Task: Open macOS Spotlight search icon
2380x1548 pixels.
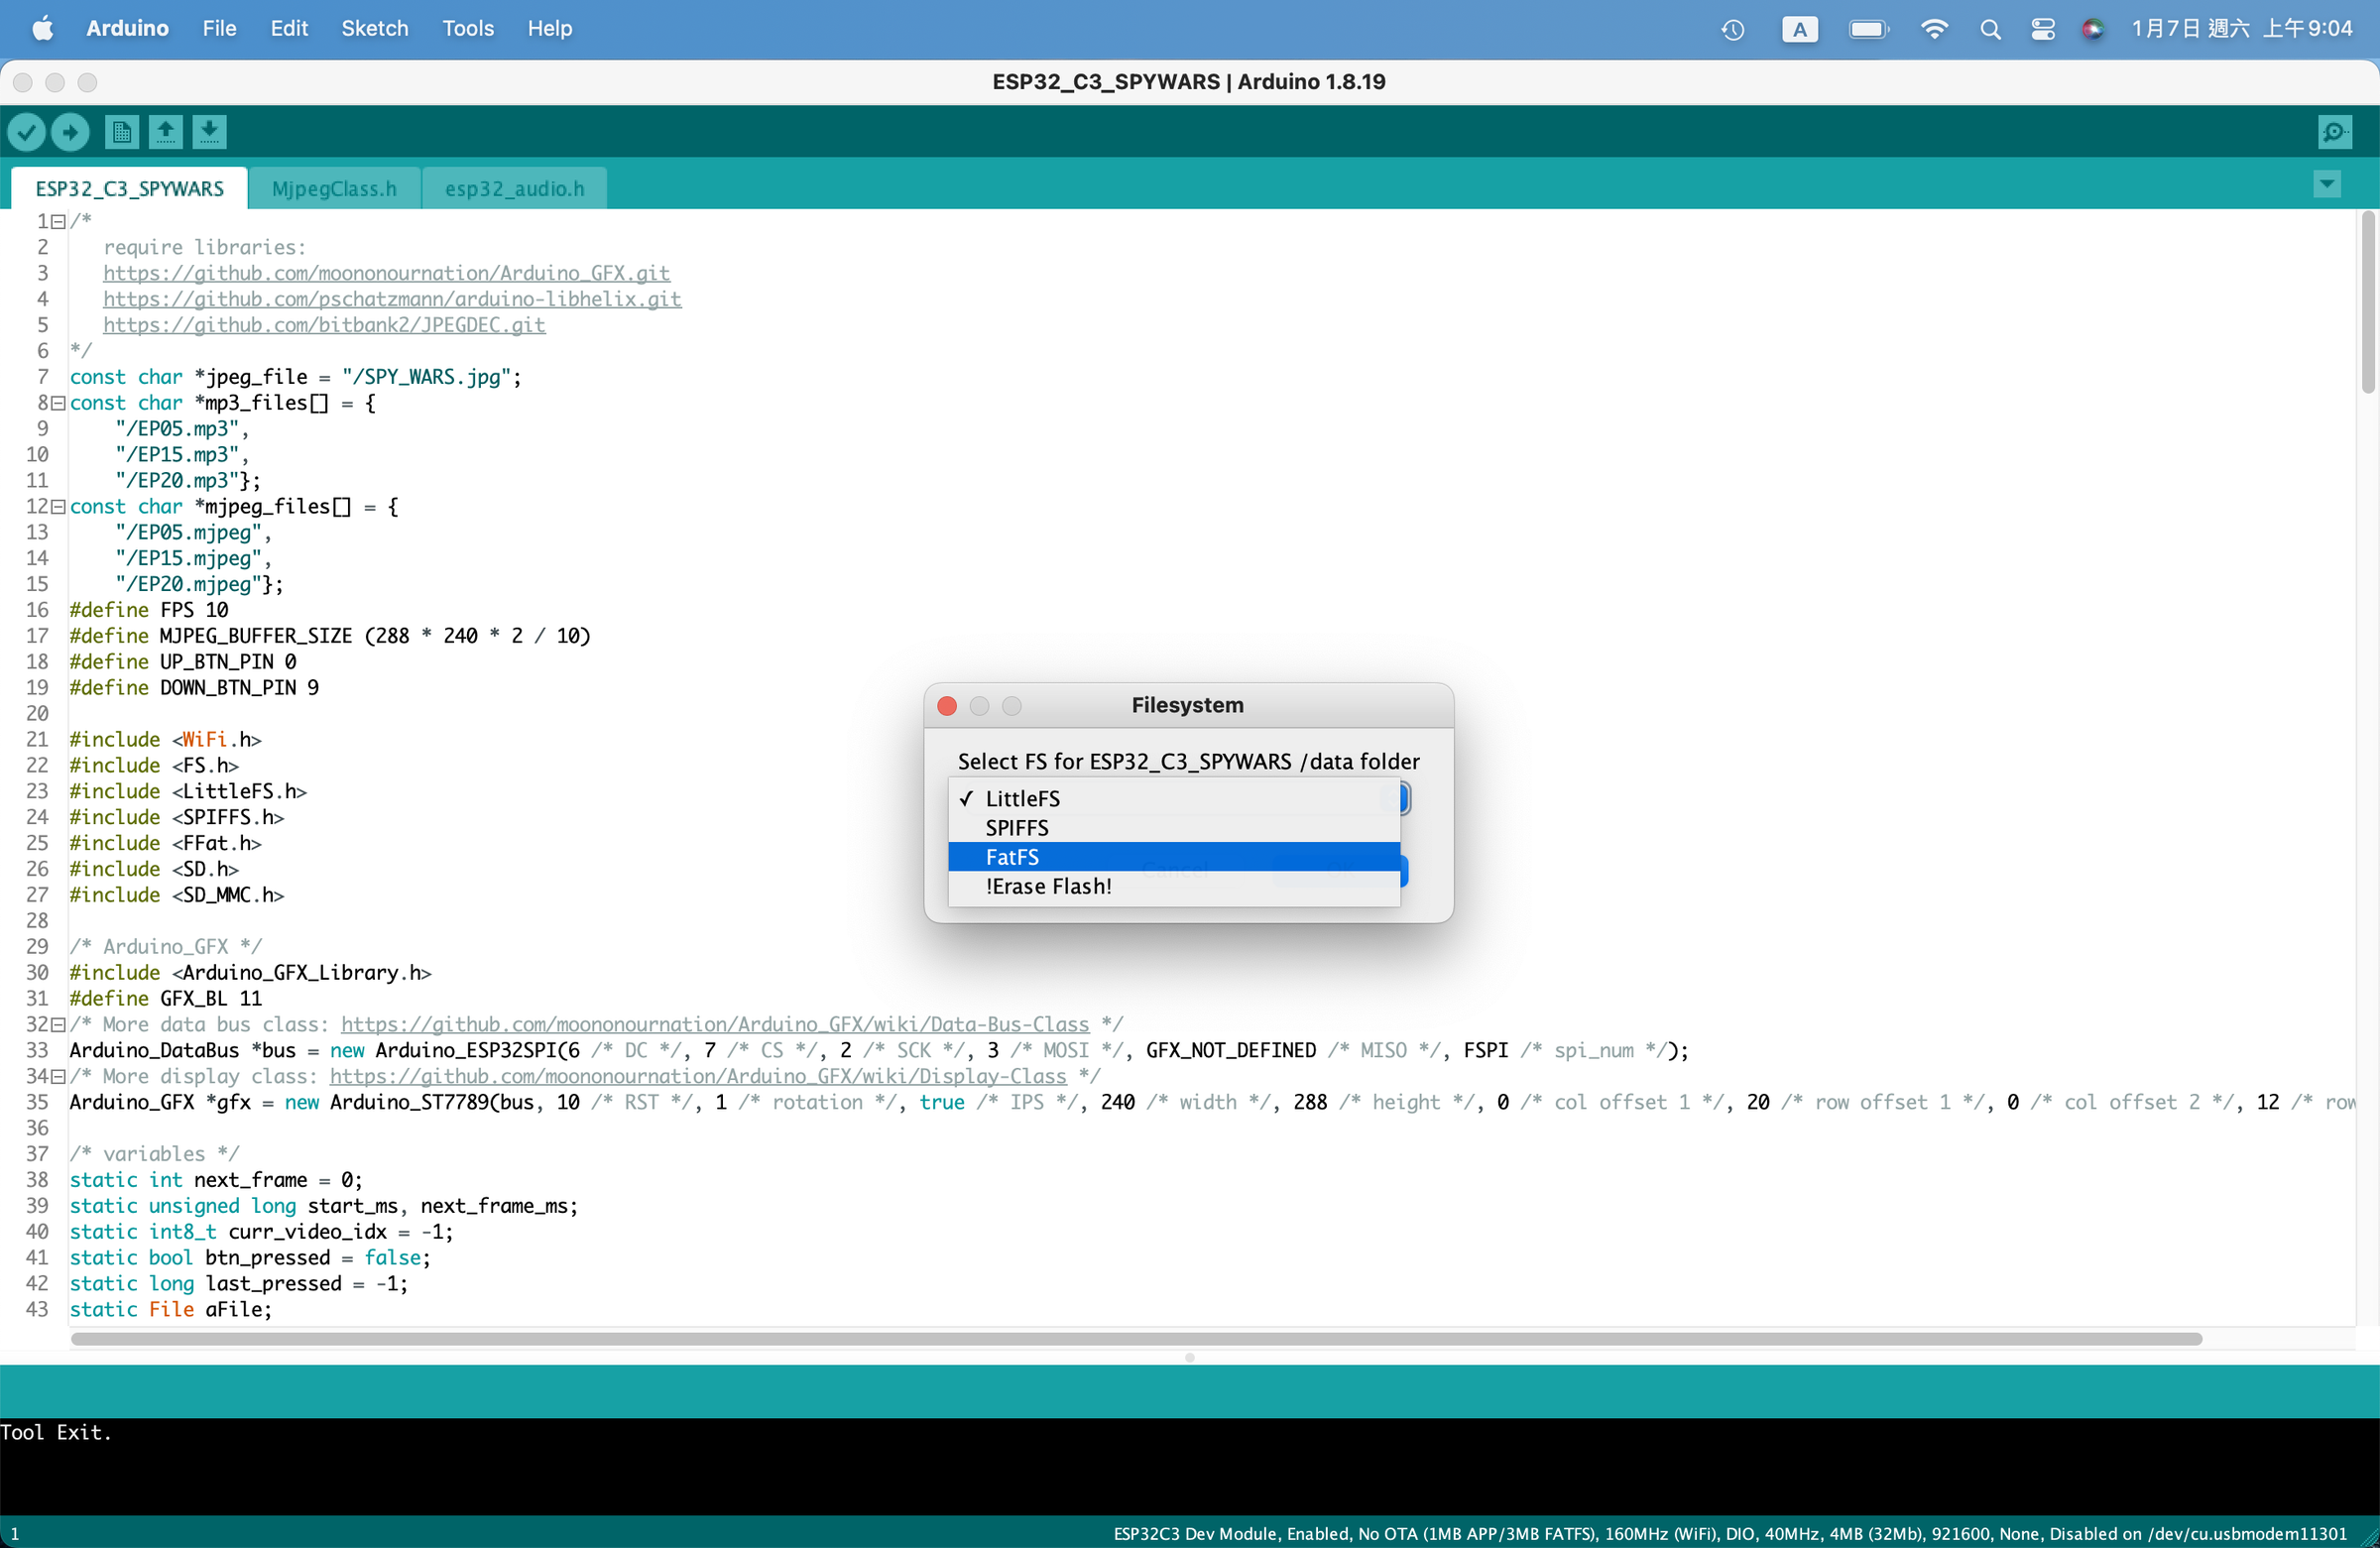Action: pos(1990,29)
